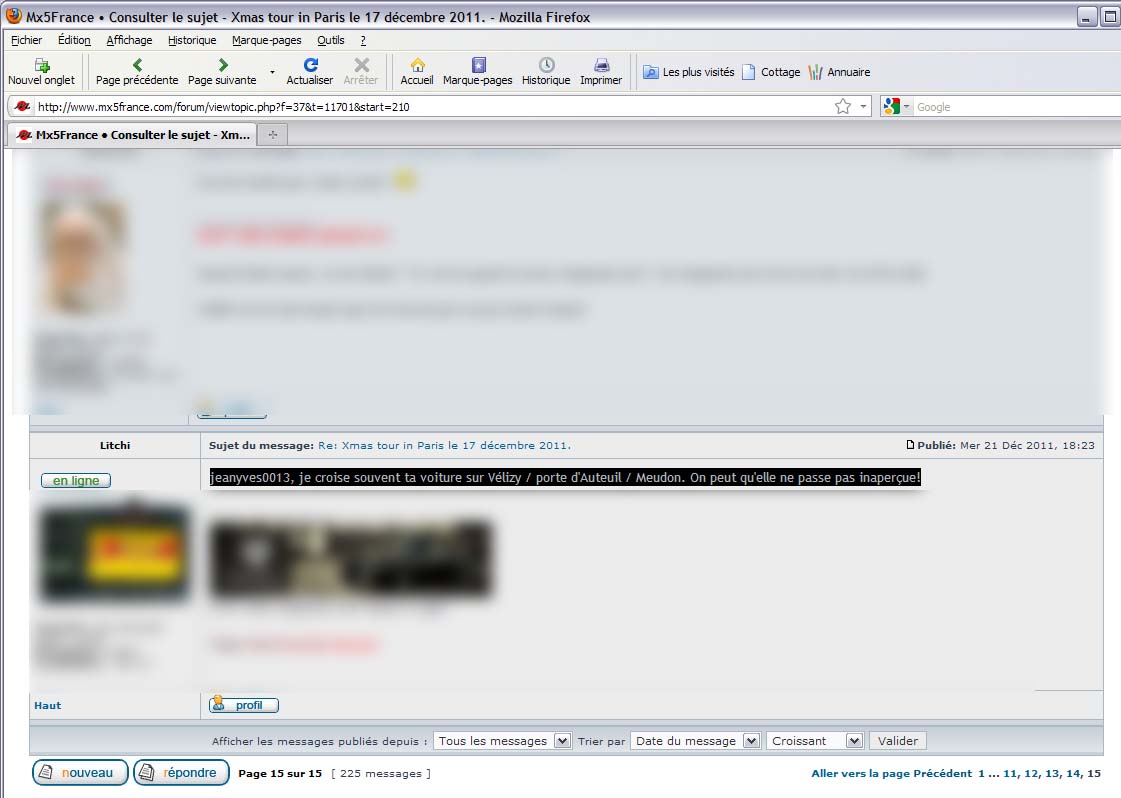
Task: Go to page 14 of the topic
Action: coord(1074,774)
